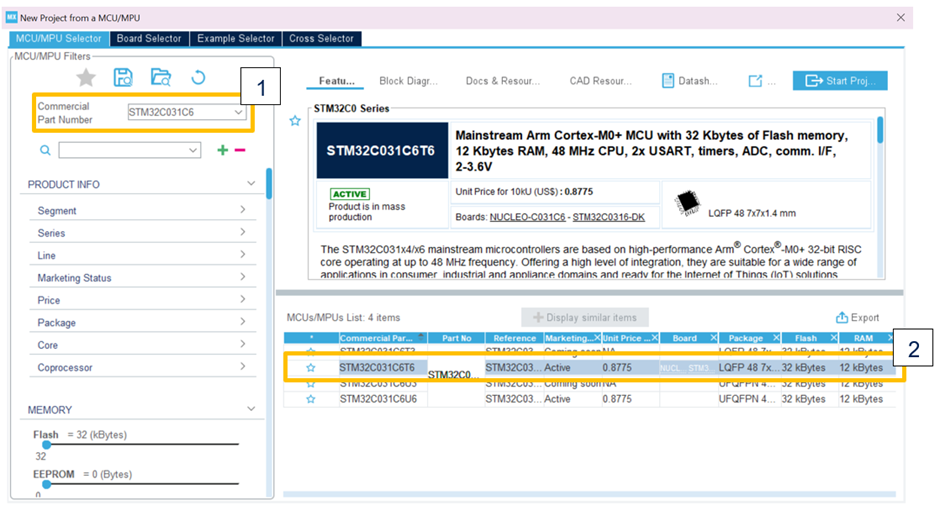The height and width of the screenshot is (516, 940).
Task: Click the Start Project button
Action: click(840, 80)
